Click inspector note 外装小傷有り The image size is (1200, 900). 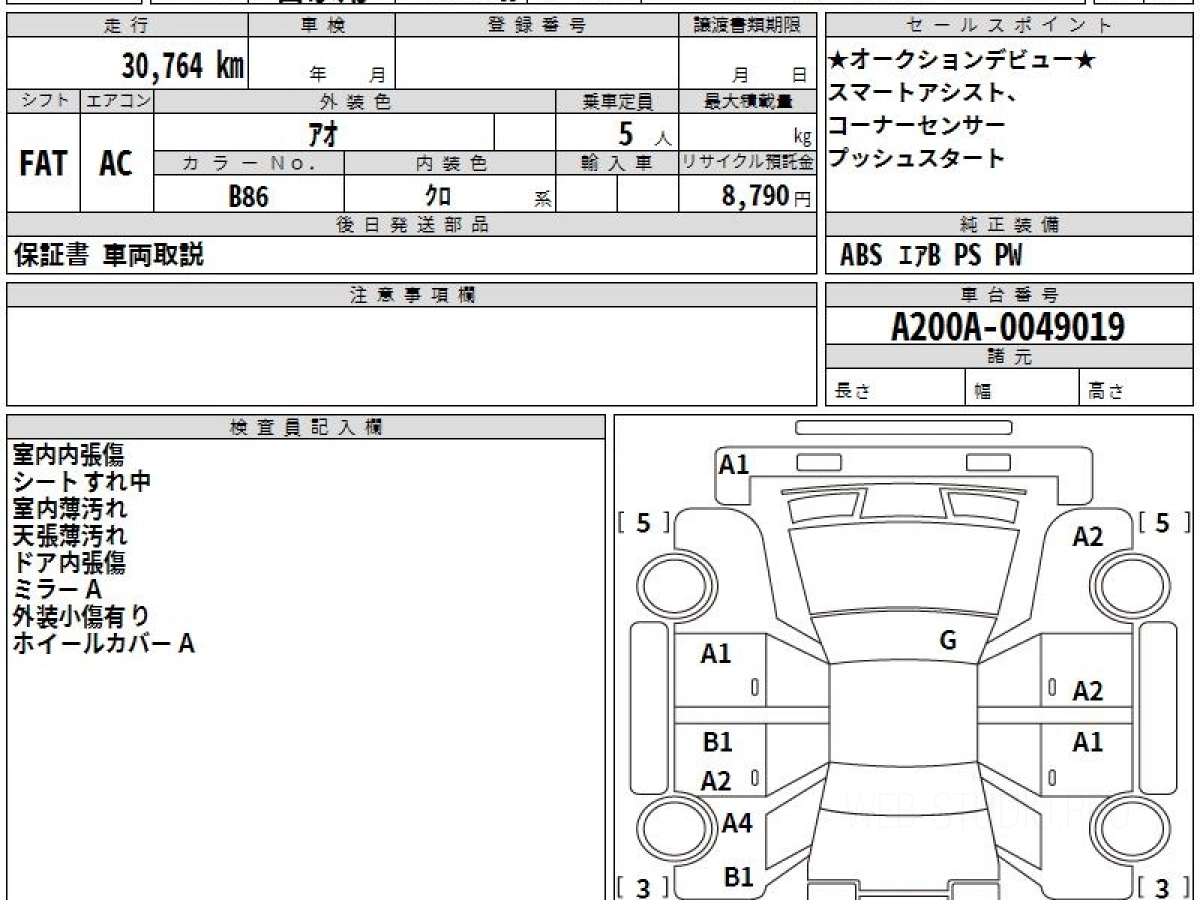(81, 617)
